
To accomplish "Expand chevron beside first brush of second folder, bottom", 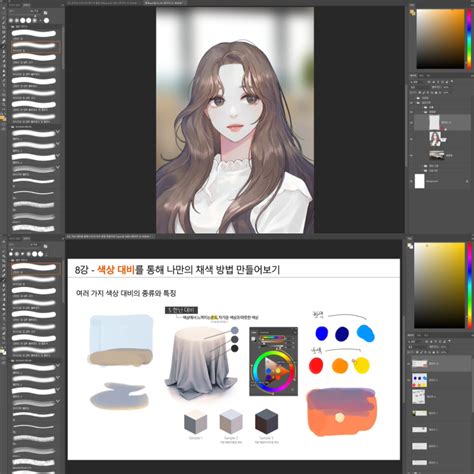I will 58,366.
